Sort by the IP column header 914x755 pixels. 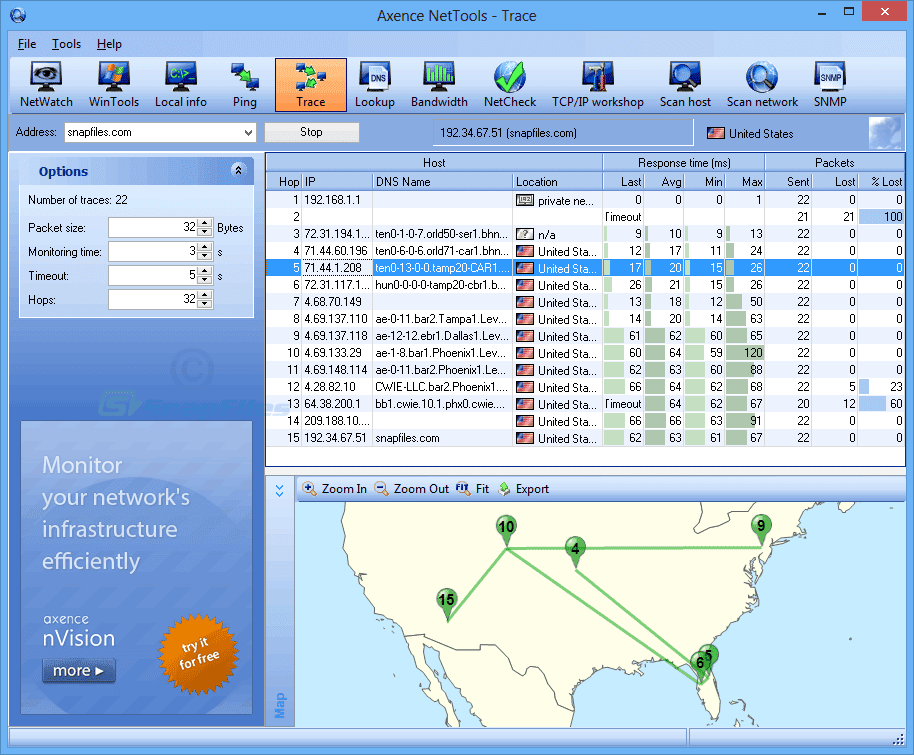(337, 181)
